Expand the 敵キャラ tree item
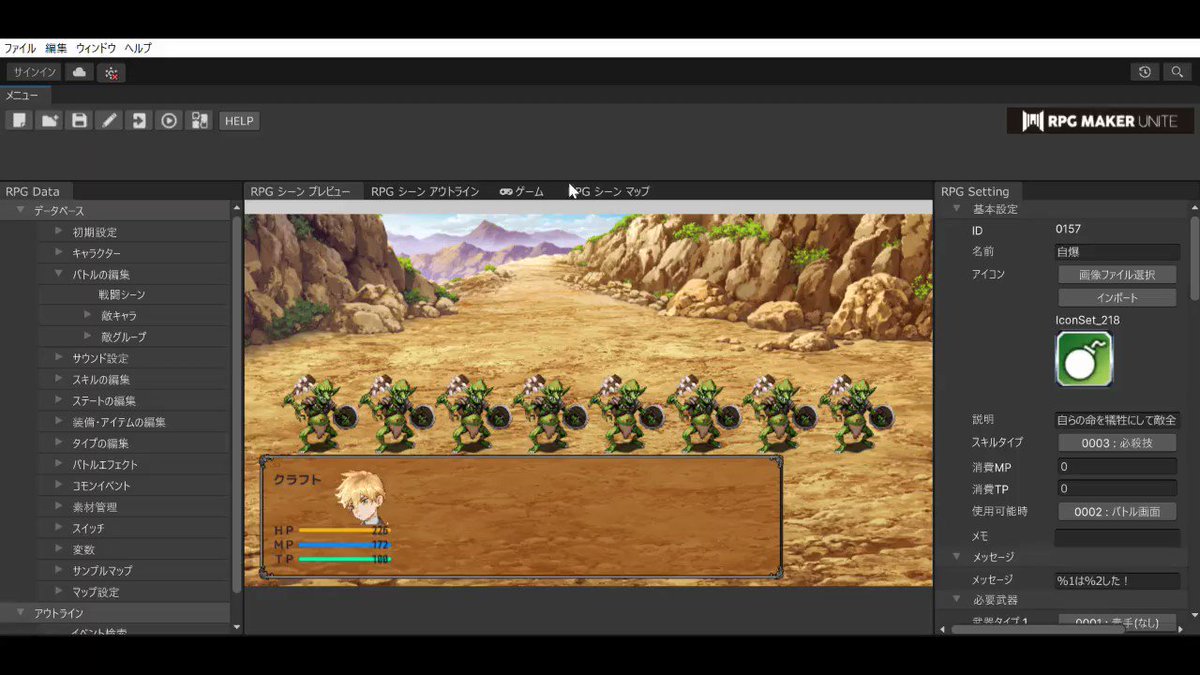Screen dimensions: 1200x675 (88, 316)
